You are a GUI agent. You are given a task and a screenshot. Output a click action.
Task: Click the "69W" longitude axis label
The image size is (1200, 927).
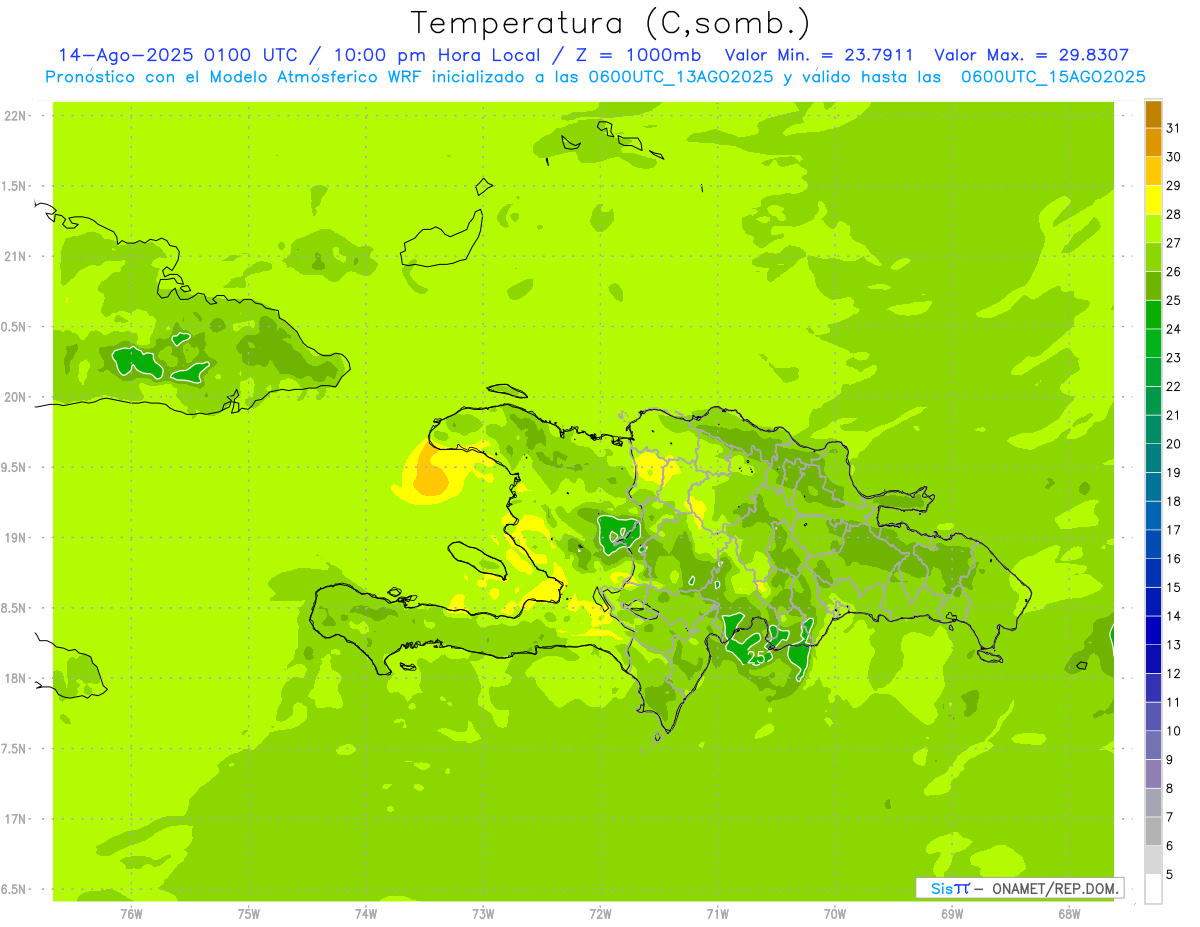(x=951, y=914)
